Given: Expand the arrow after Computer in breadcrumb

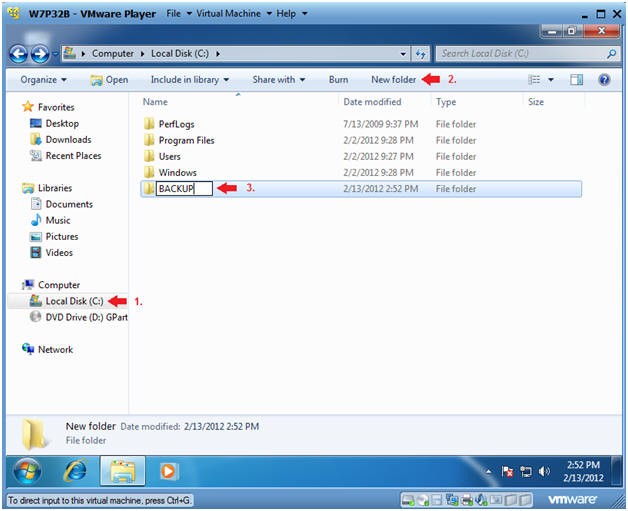Looking at the screenshot, I should click(142, 54).
